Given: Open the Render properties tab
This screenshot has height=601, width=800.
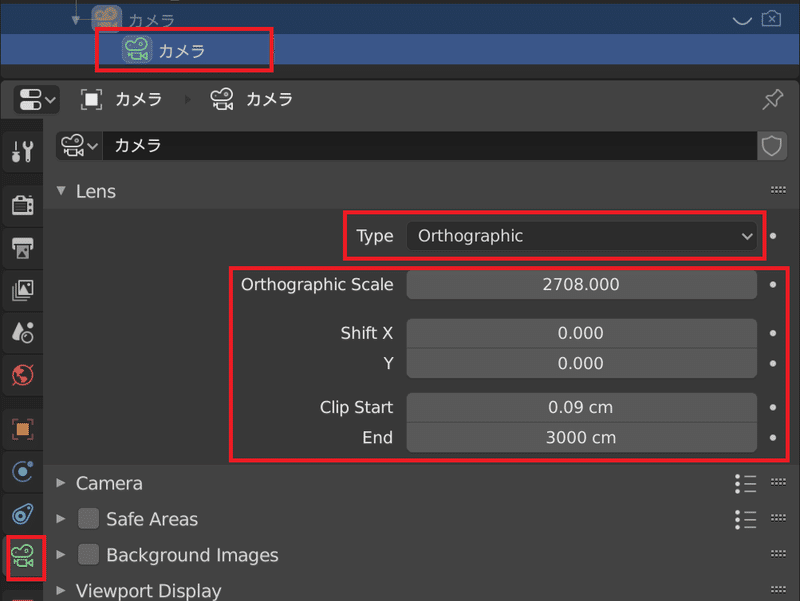Looking at the screenshot, I should 22,205.
